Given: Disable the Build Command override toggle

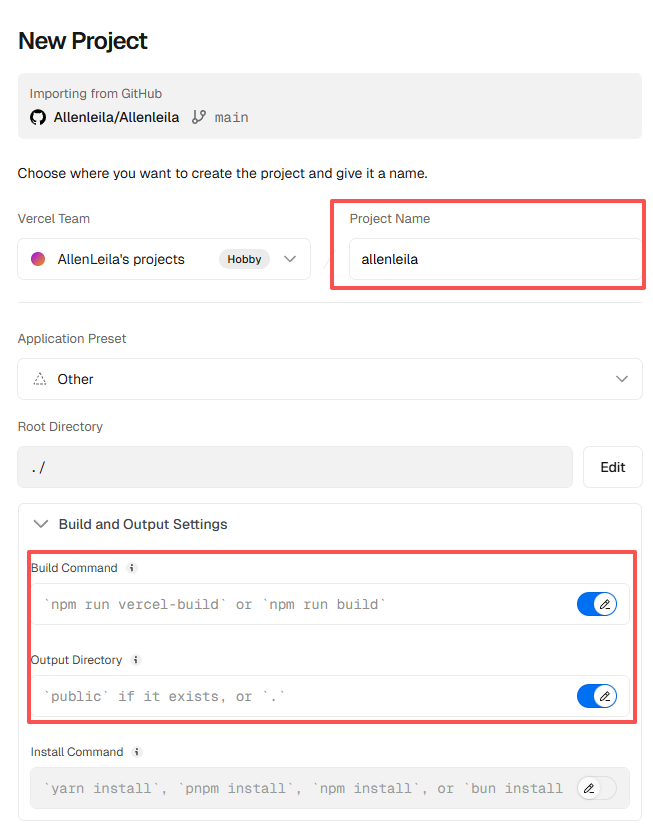Looking at the screenshot, I should (x=597, y=604).
